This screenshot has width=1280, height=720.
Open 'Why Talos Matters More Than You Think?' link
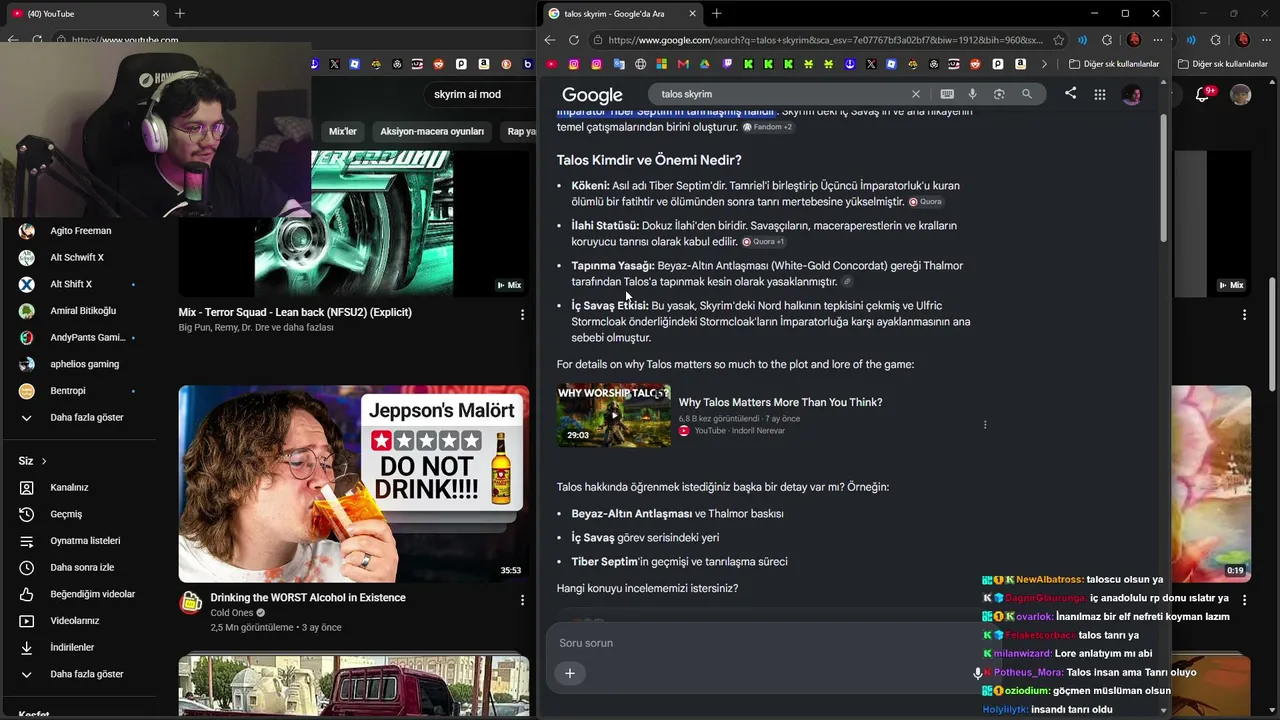pos(780,402)
